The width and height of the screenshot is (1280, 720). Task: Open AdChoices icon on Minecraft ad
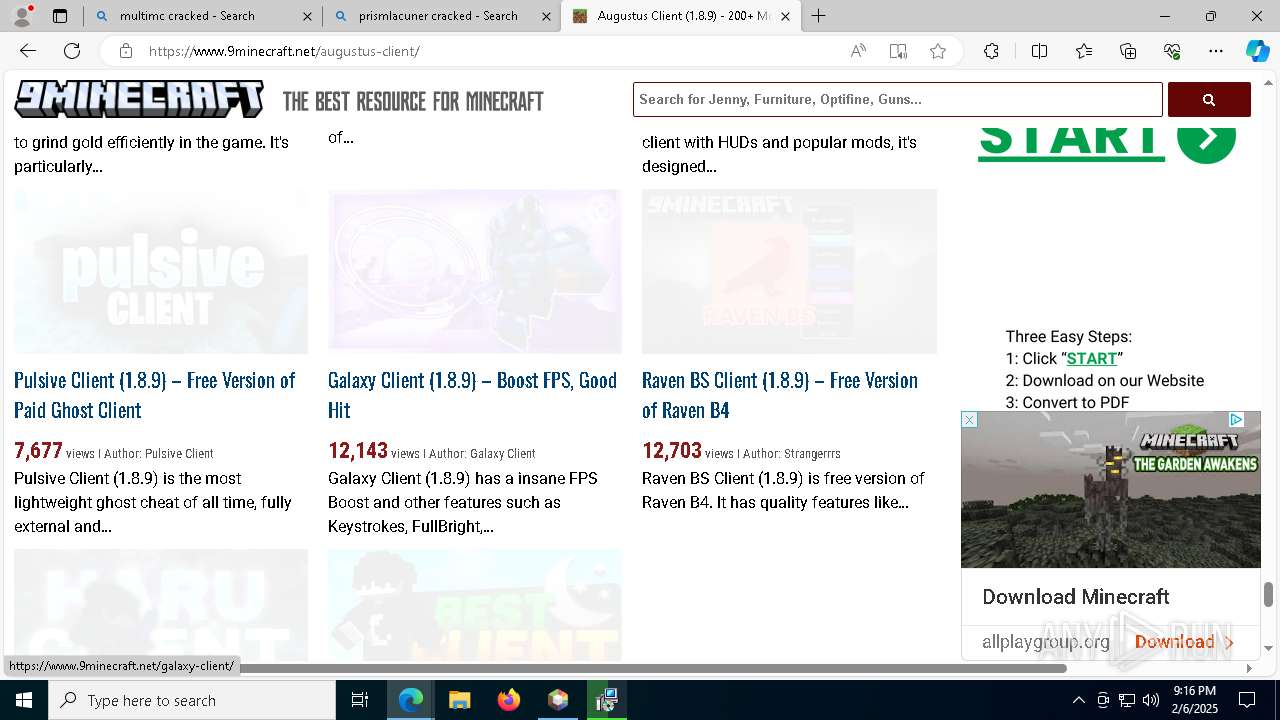coord(1236,420)
